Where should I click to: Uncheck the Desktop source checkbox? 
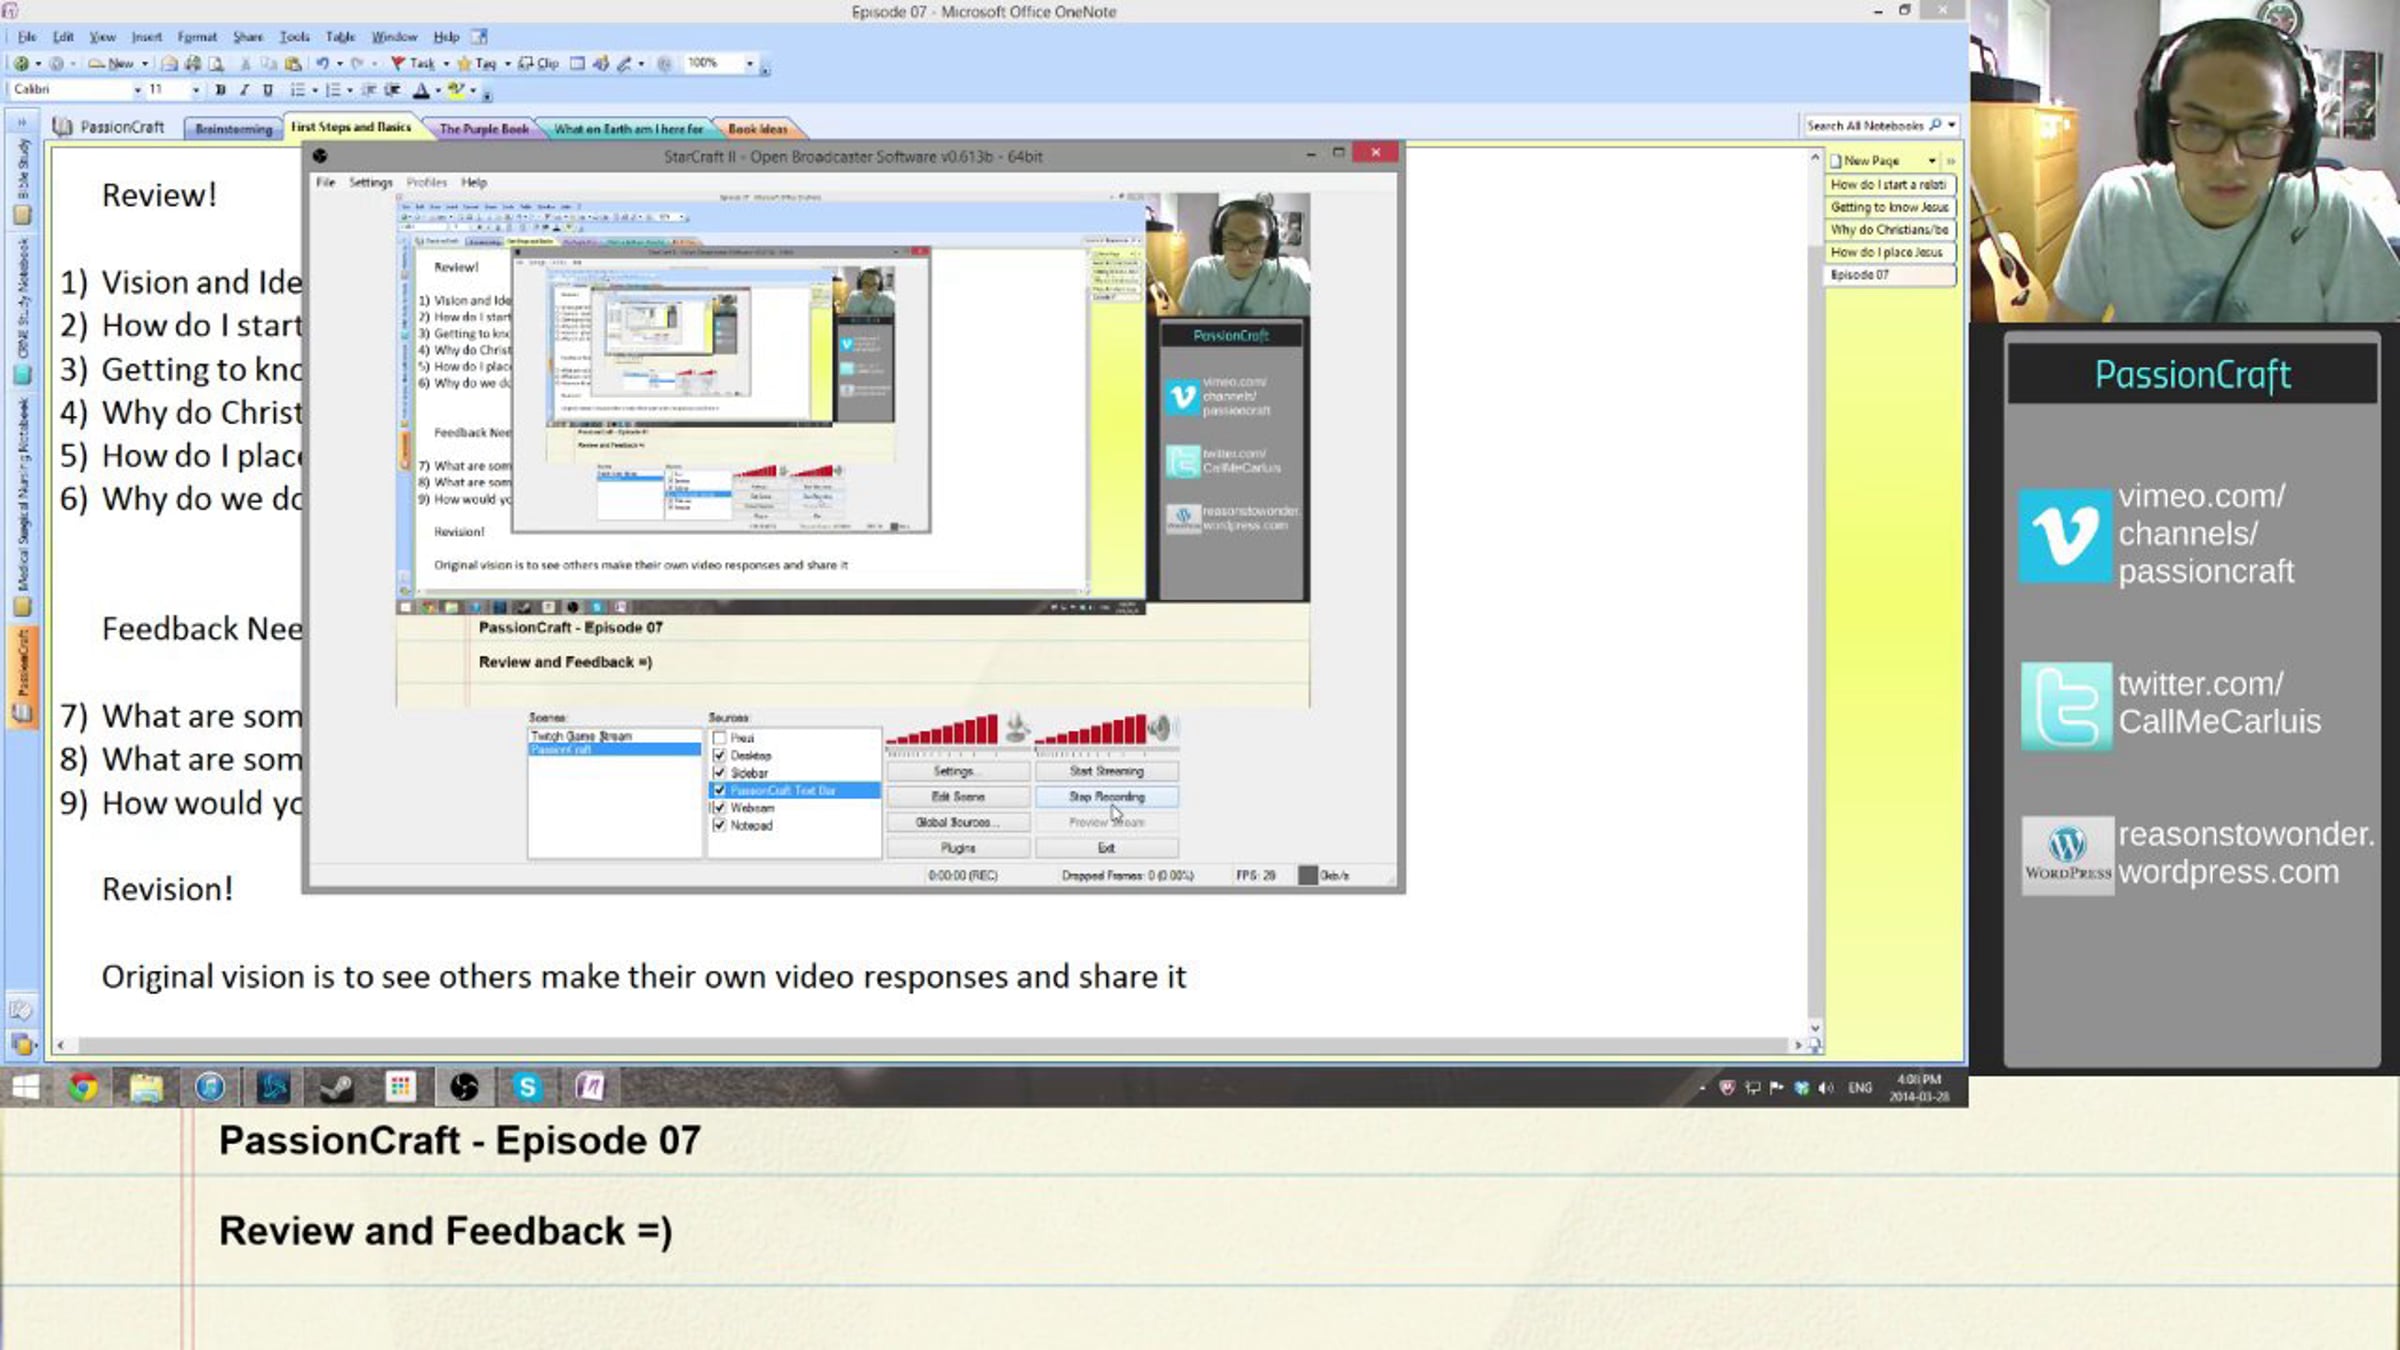tap(719, 756)
